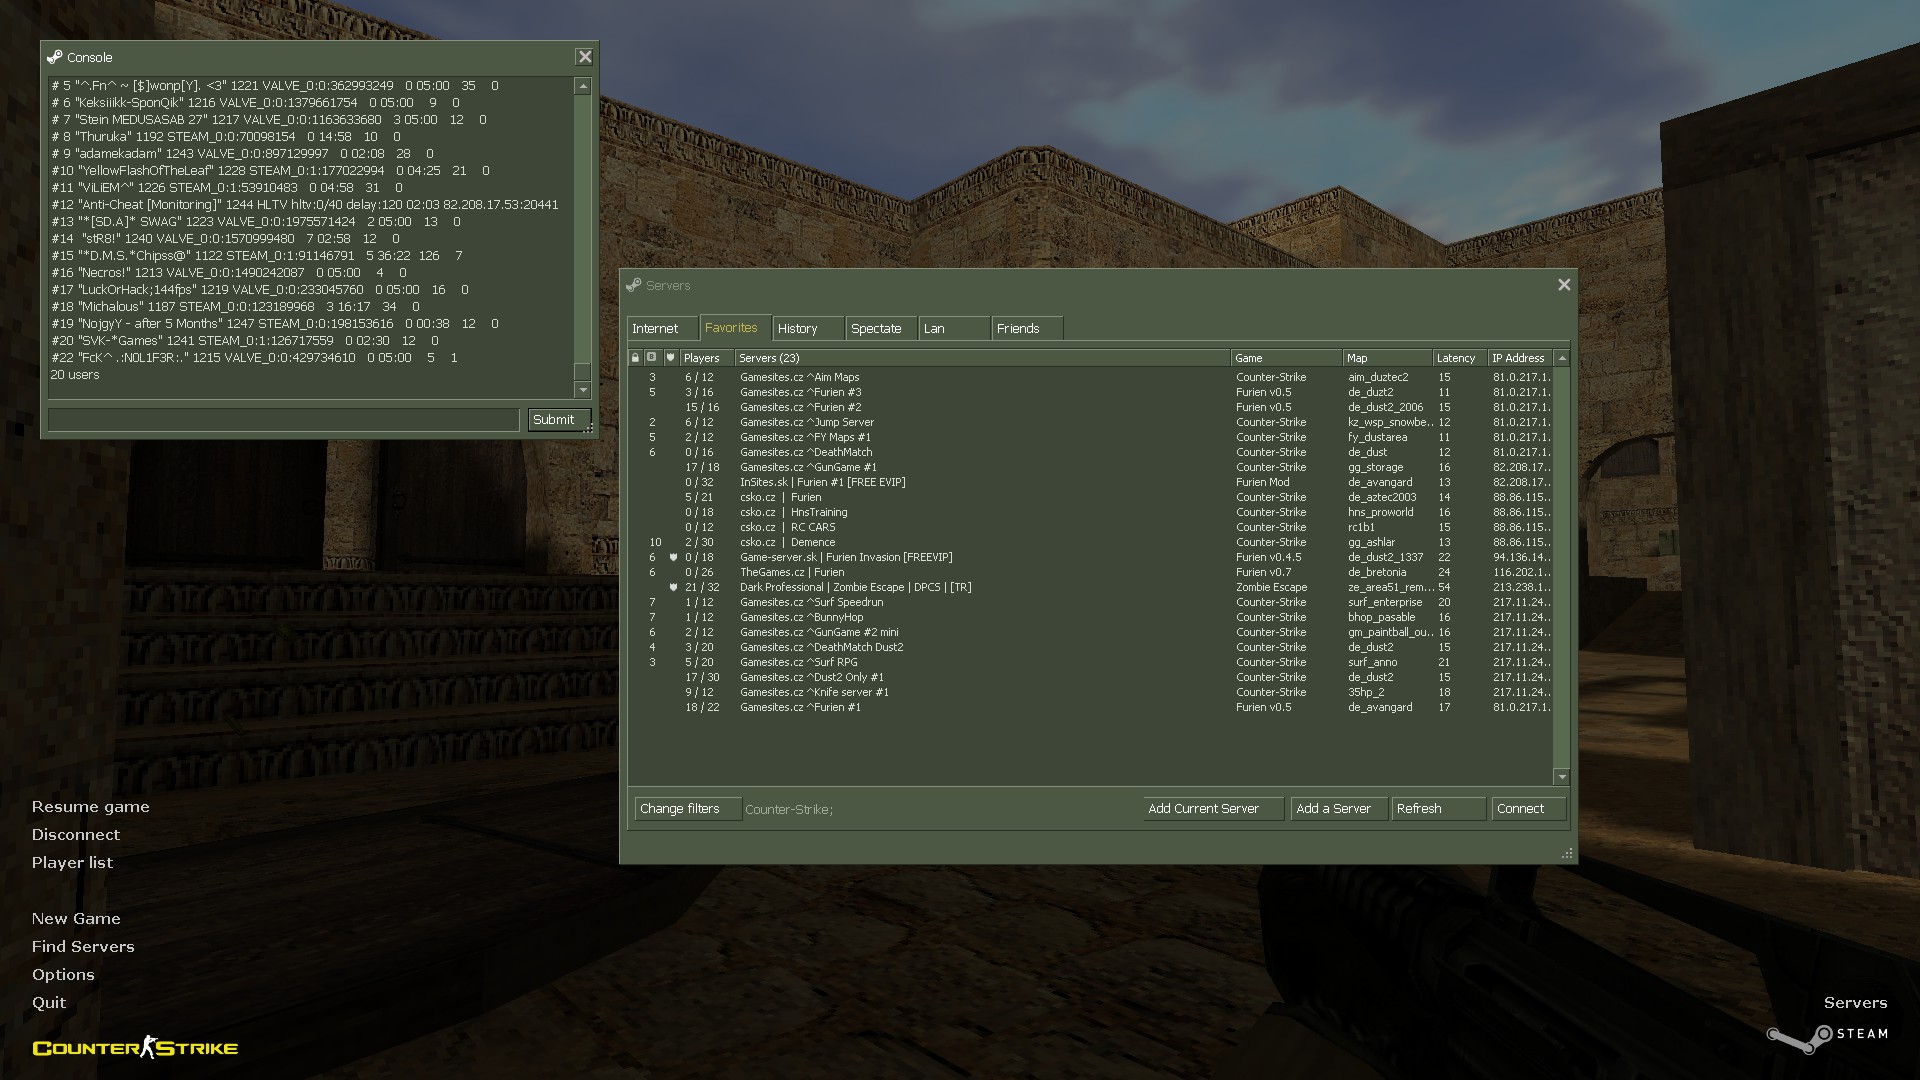This screenshot has height=1080, width=1920.
Task: Select csko.cz | Demence server
Action: 1090,542
